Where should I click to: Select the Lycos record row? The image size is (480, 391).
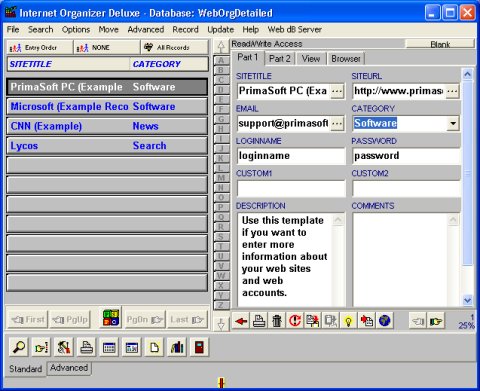(x=107, y=146)
